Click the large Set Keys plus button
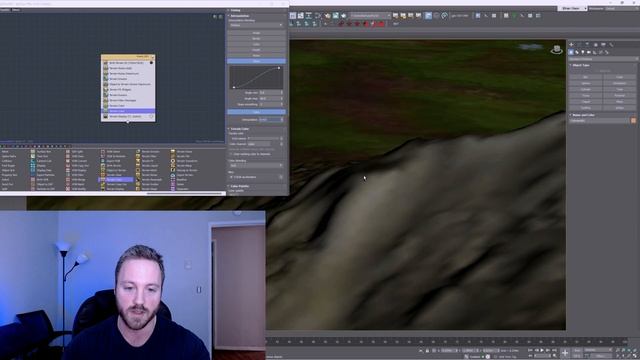 tap(565, 353)
